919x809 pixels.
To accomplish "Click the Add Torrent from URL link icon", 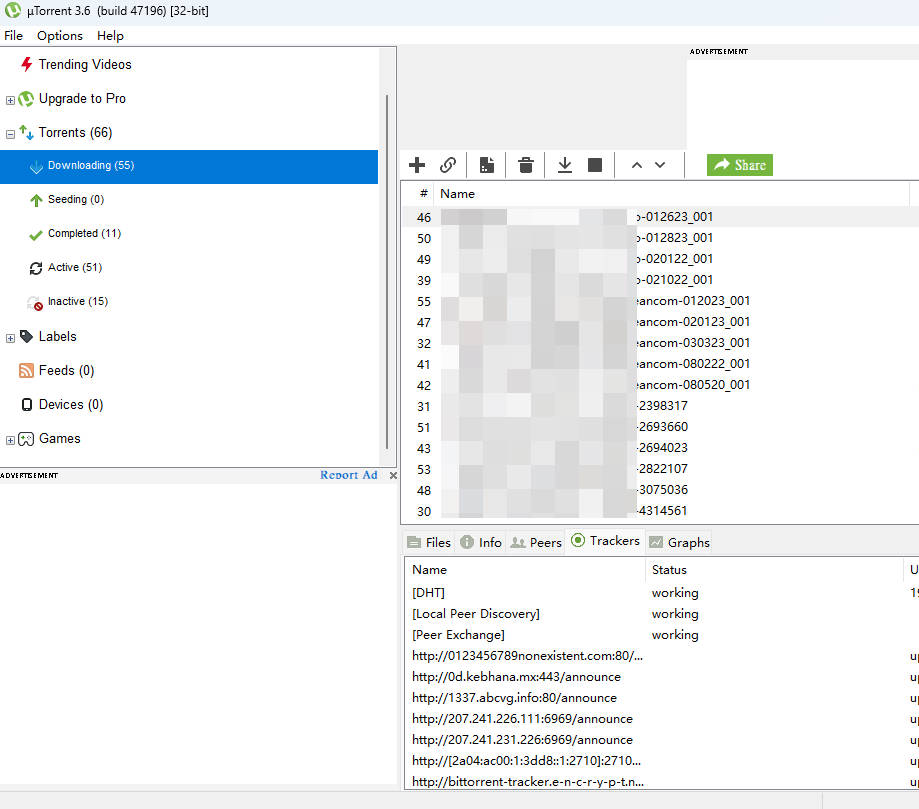I will [448, 165].
